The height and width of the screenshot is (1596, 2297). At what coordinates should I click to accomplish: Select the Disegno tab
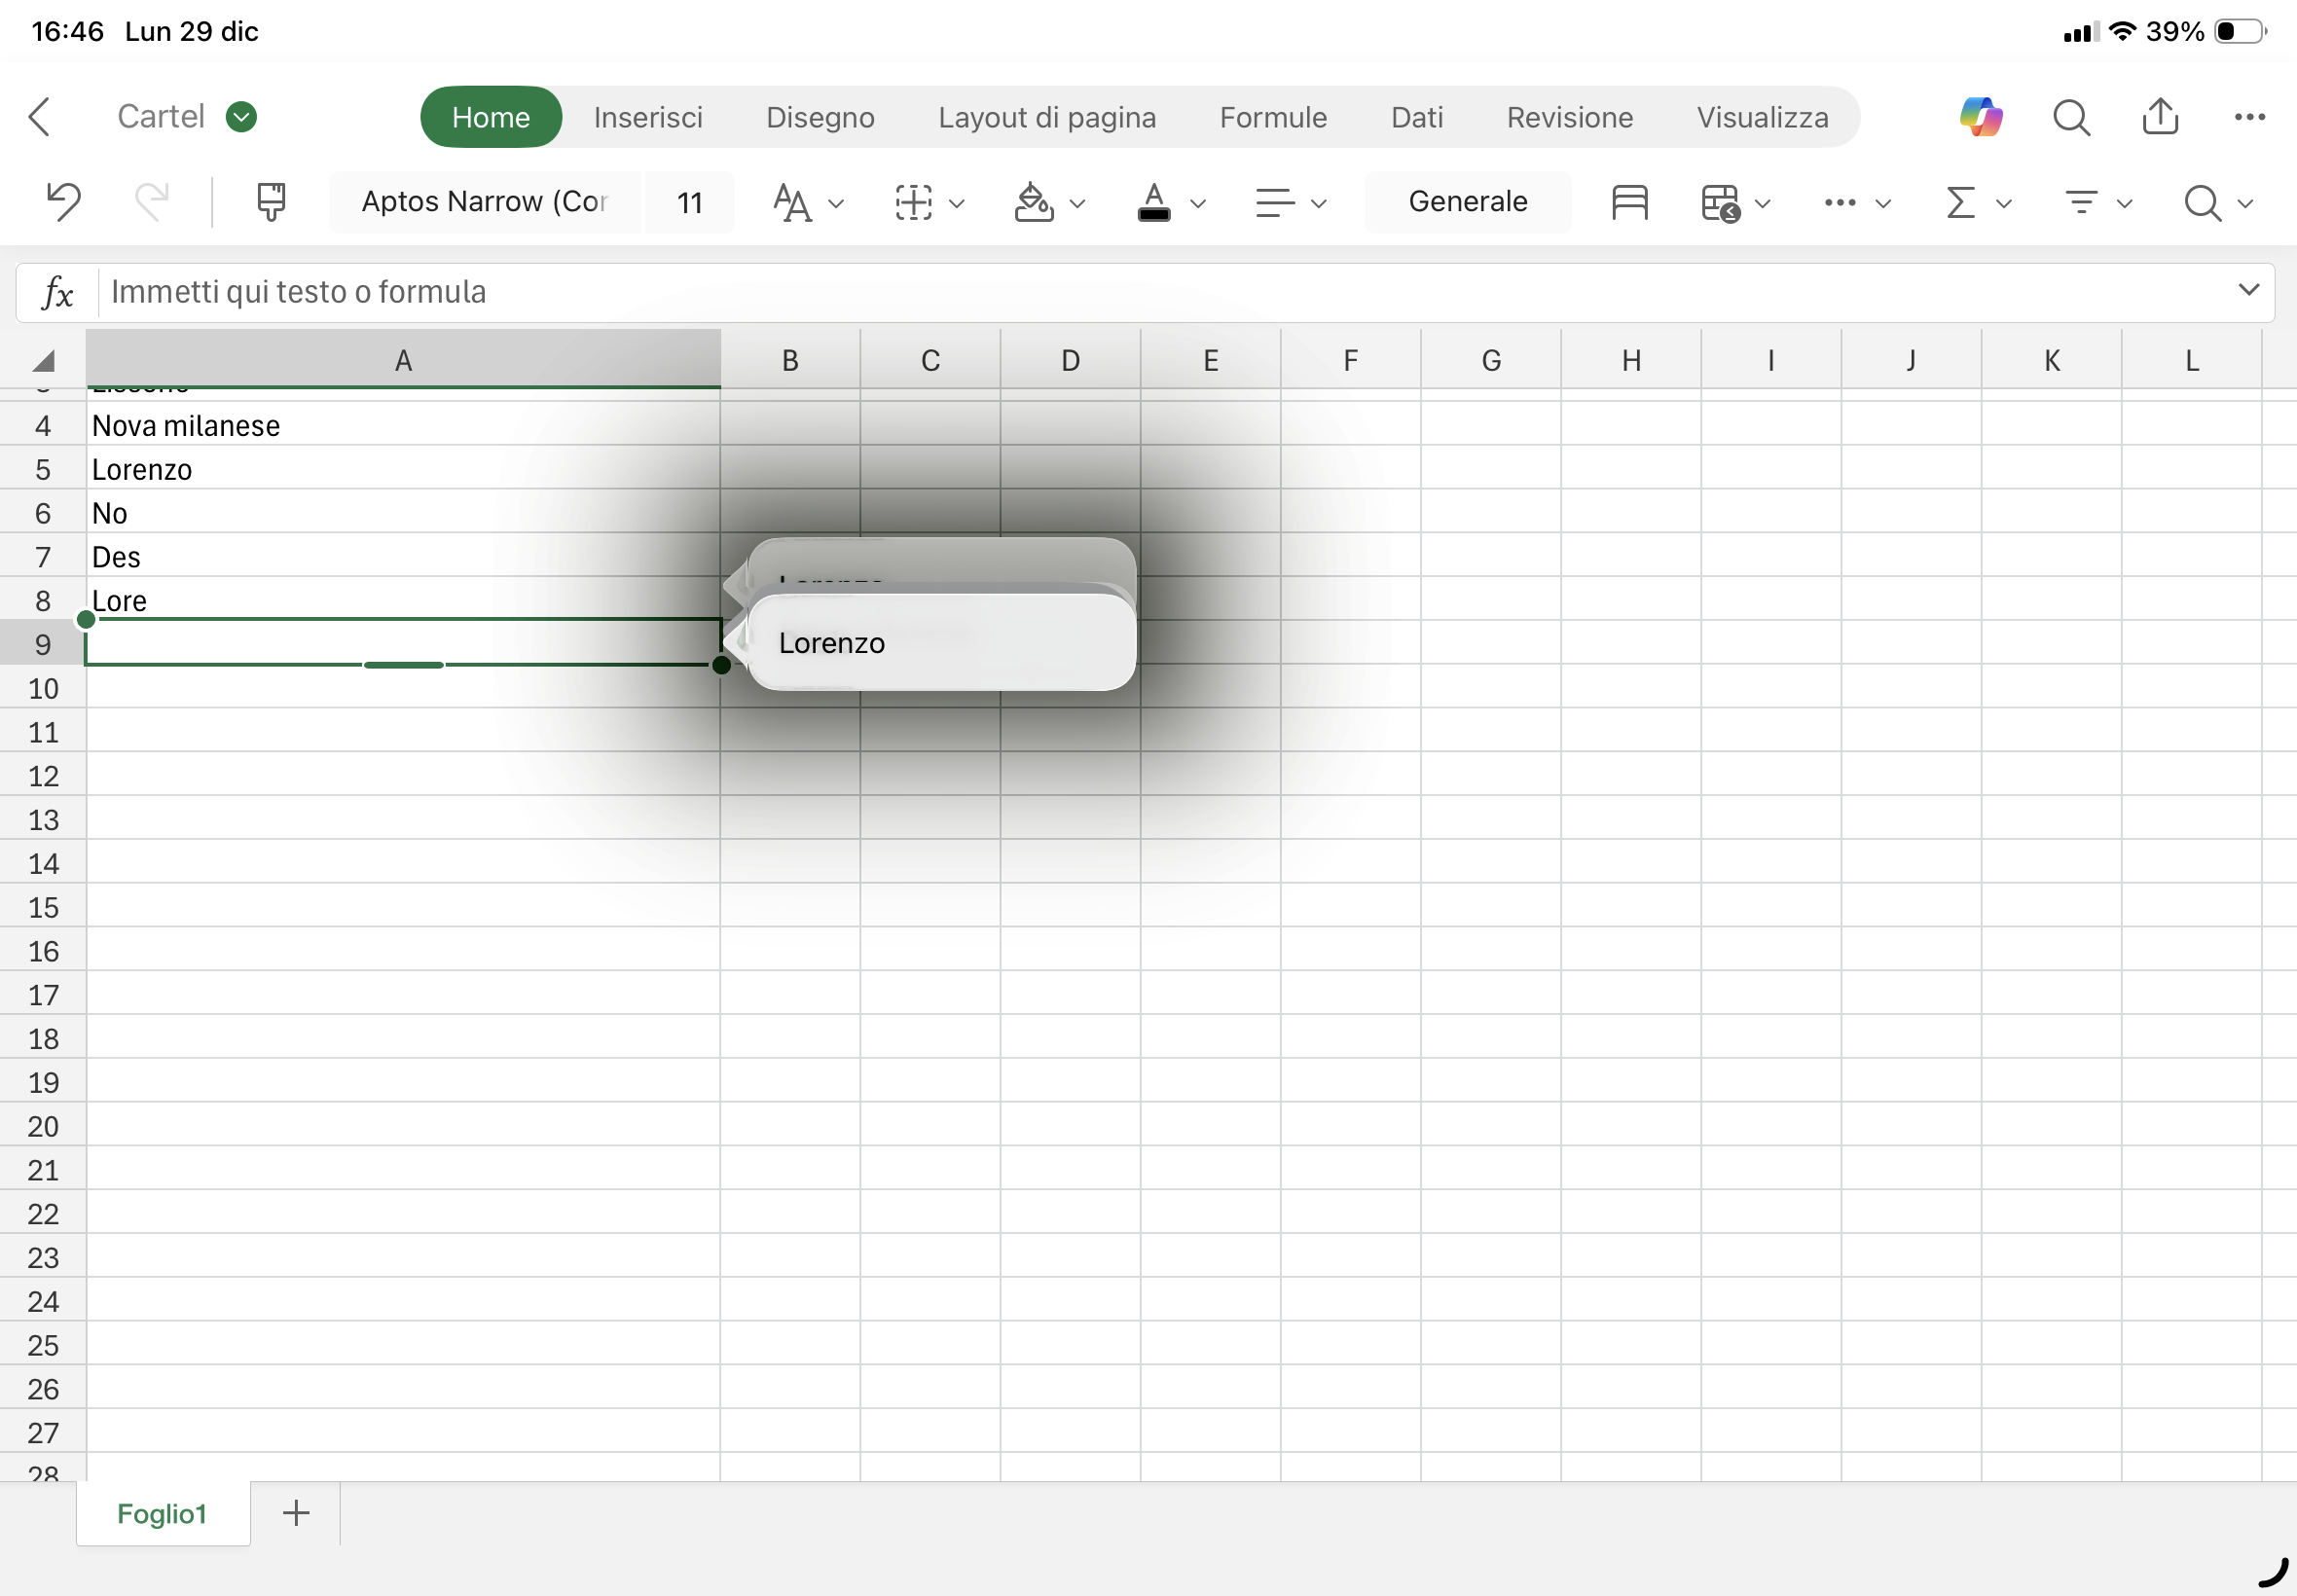(820, 117)
